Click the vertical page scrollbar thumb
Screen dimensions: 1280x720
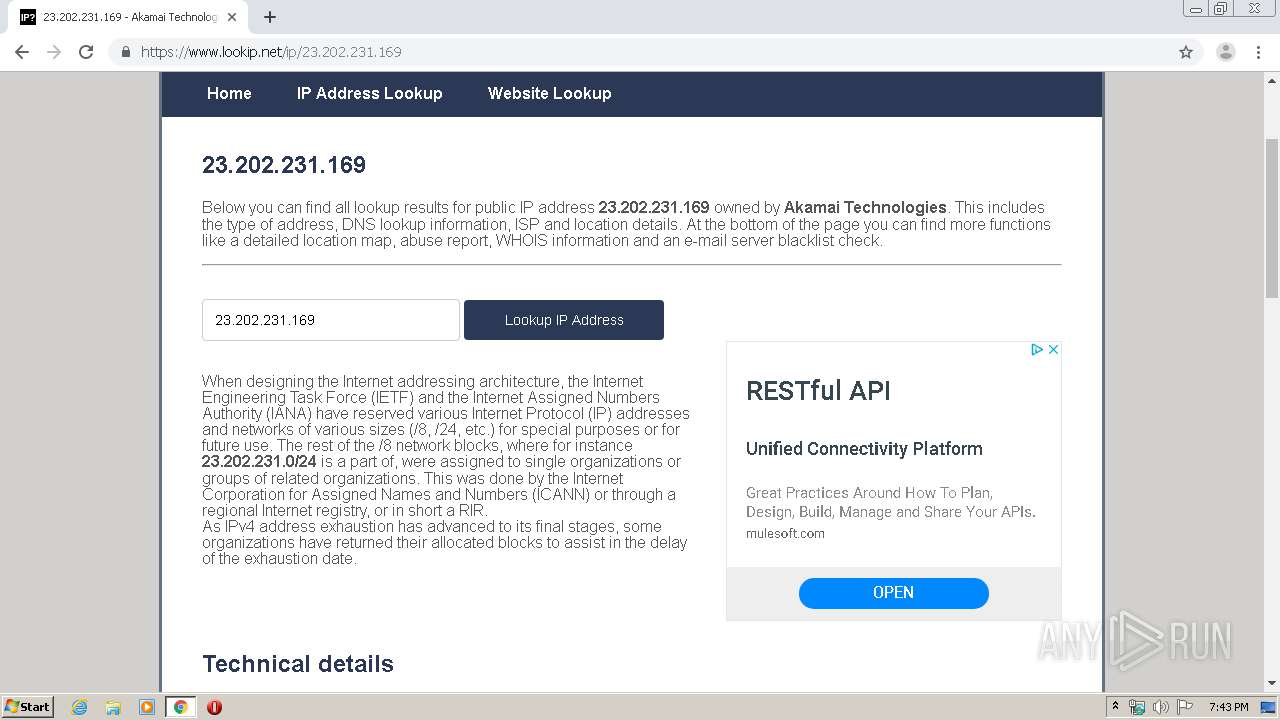pyautogui.click(x=1272, y=218)
